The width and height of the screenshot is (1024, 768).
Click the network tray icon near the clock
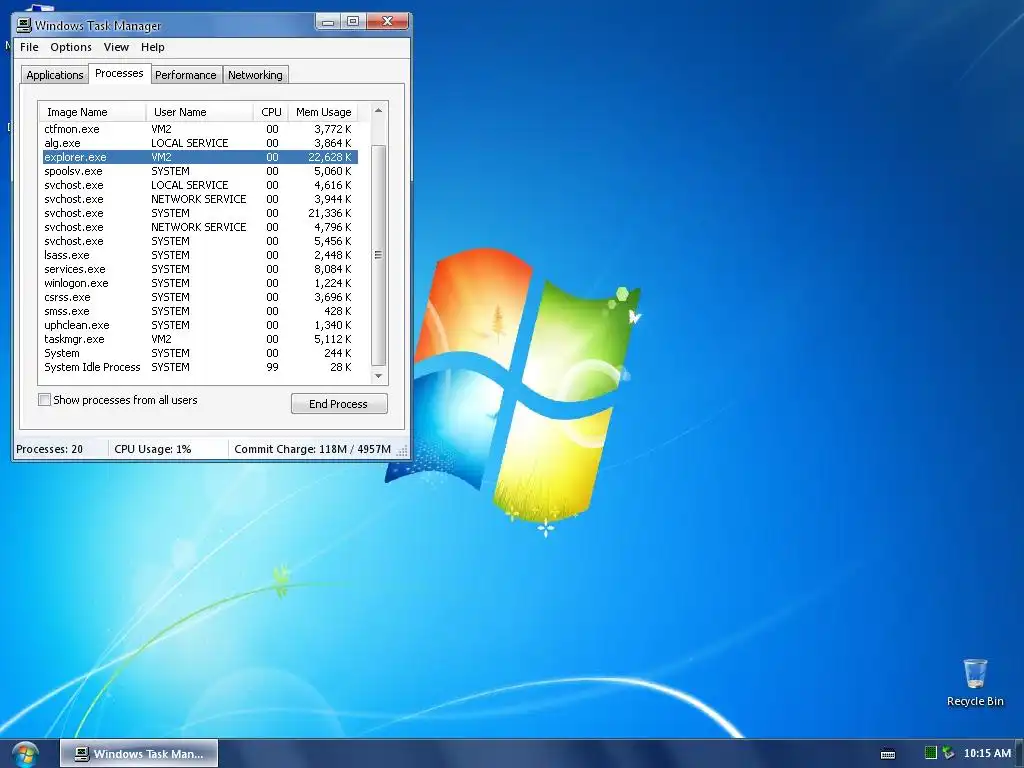(x=948, y=753)
